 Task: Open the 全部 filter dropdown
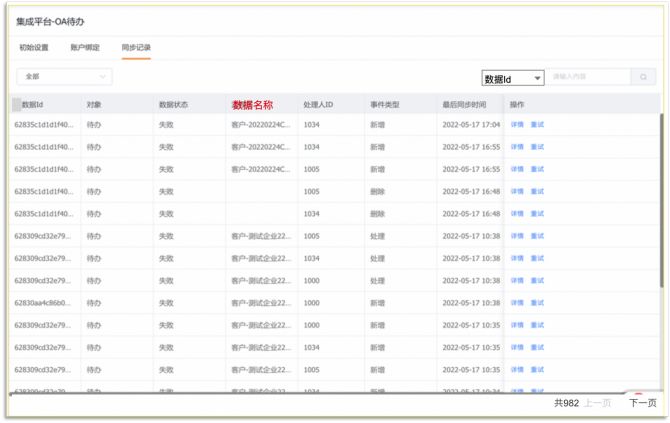64,77
